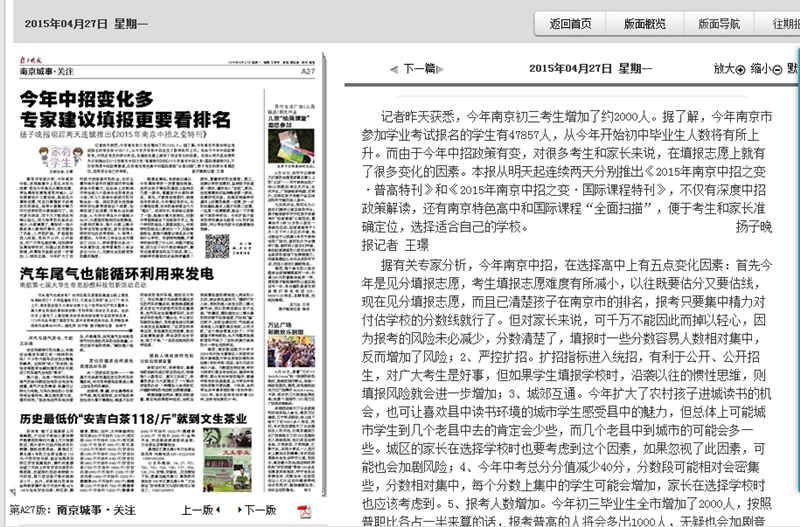Viewport: 800px width, 527px height.
Task: Open the 版面概览 tab
Action: coord(644,24)
